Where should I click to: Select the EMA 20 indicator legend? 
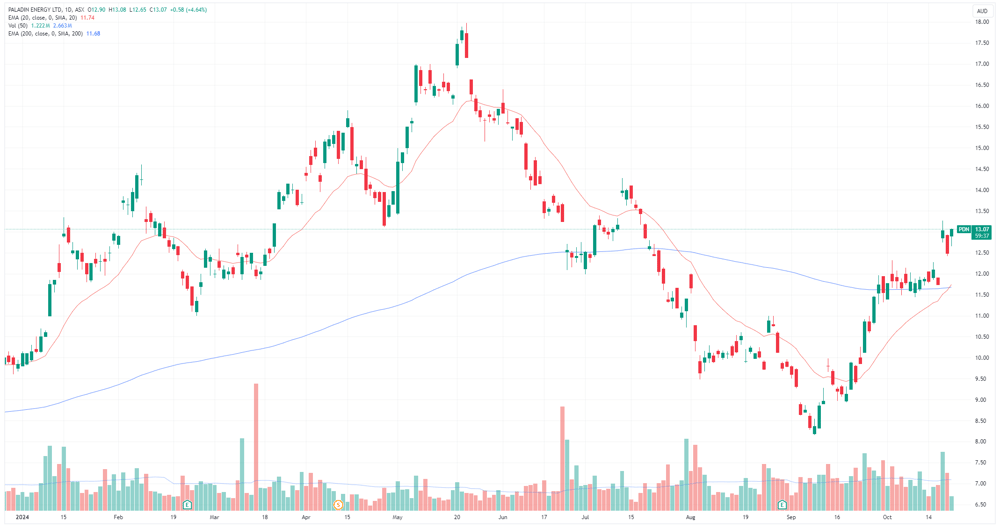point(43,18)
